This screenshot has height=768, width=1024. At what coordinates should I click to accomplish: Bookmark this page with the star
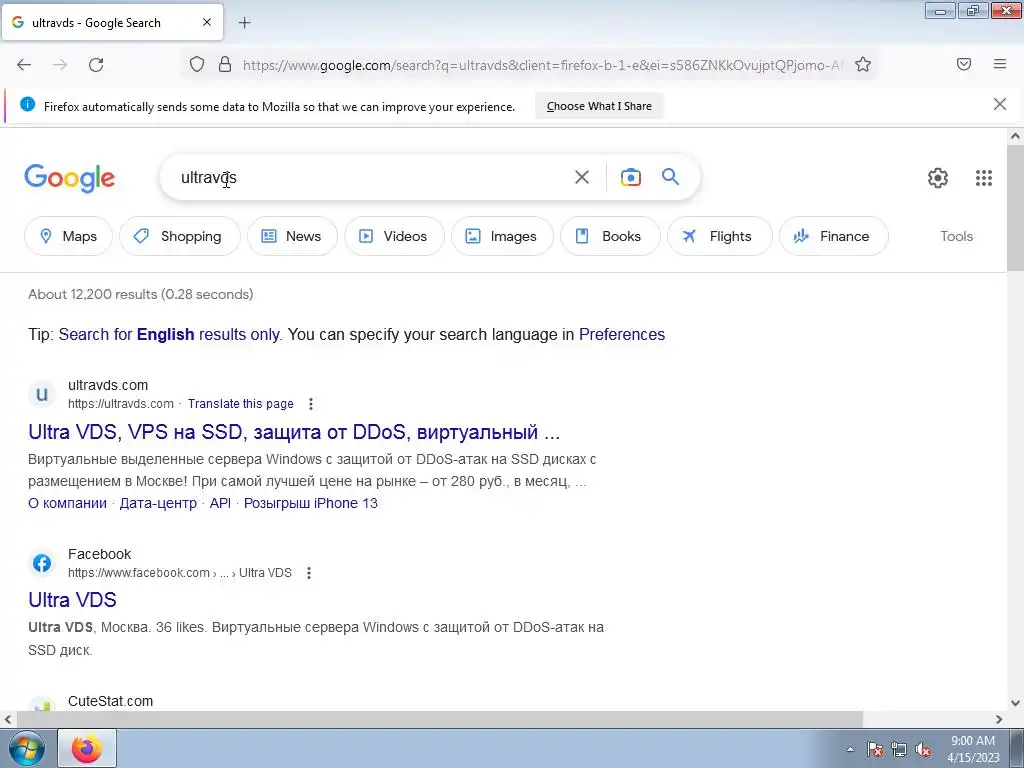pos(863,64)
